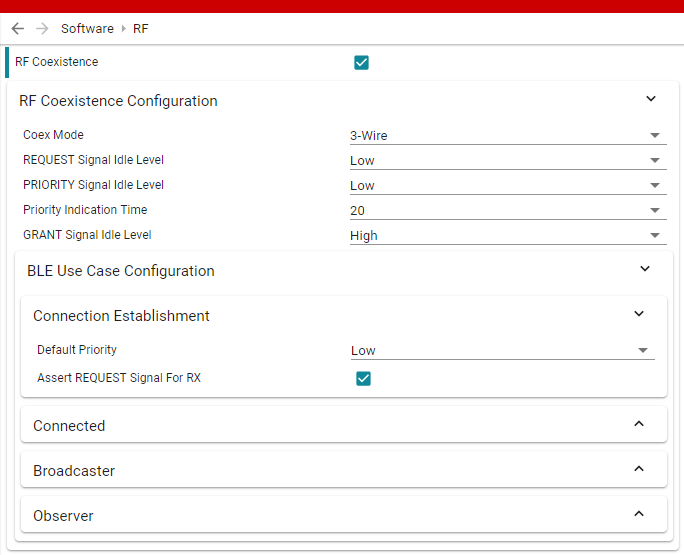
Task: Click the Connection Establishment heading
Action: pos(121,316)
